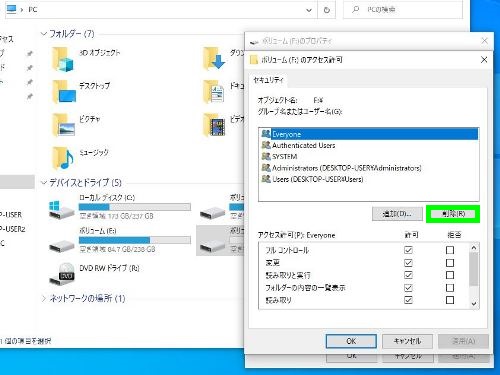Click the Apply (適用) button
500x375 pixels.
tap(463, 341)
